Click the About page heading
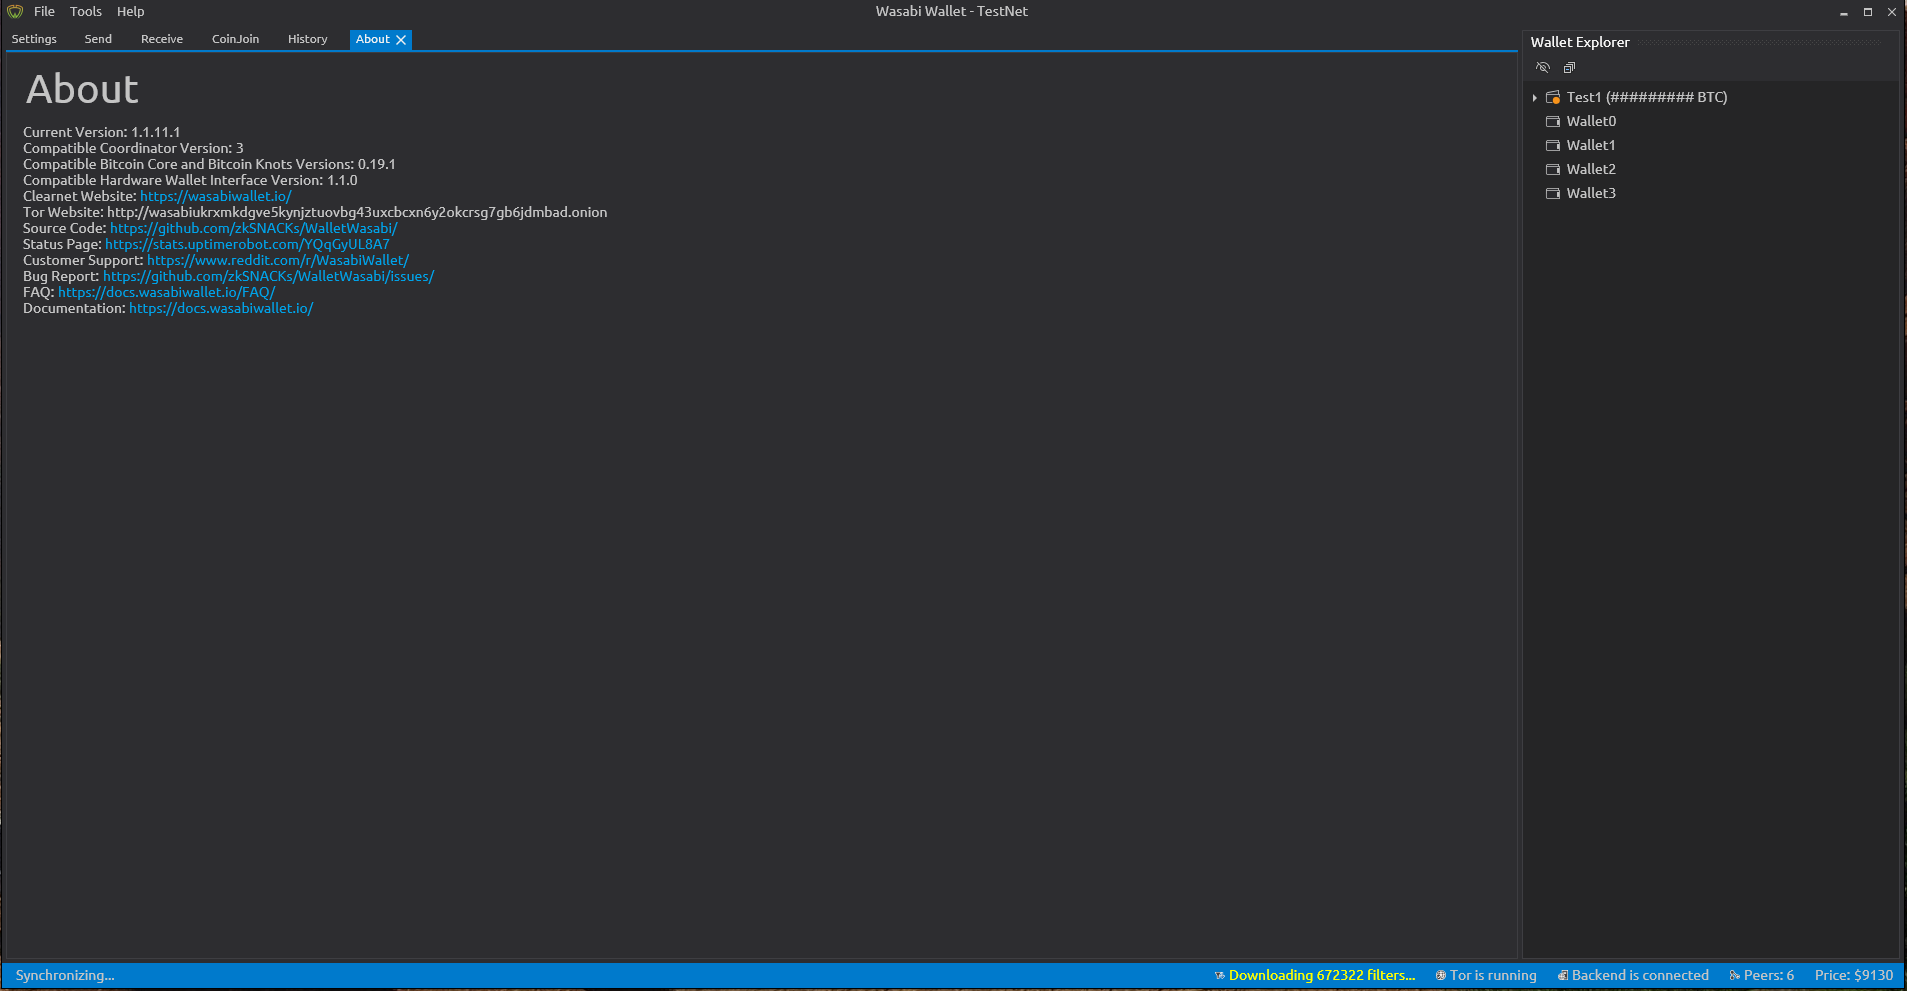The width and height of the screenshot is (1907, 991). [x=82, y=90]
